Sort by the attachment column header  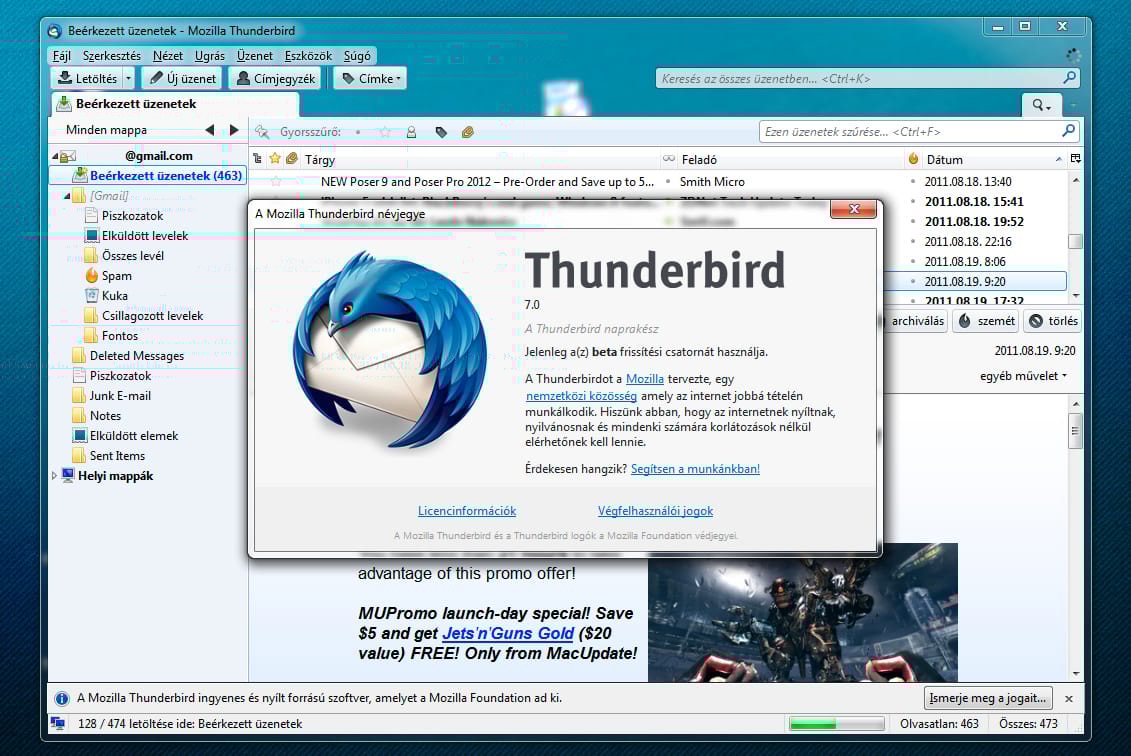tap(291, 159)
